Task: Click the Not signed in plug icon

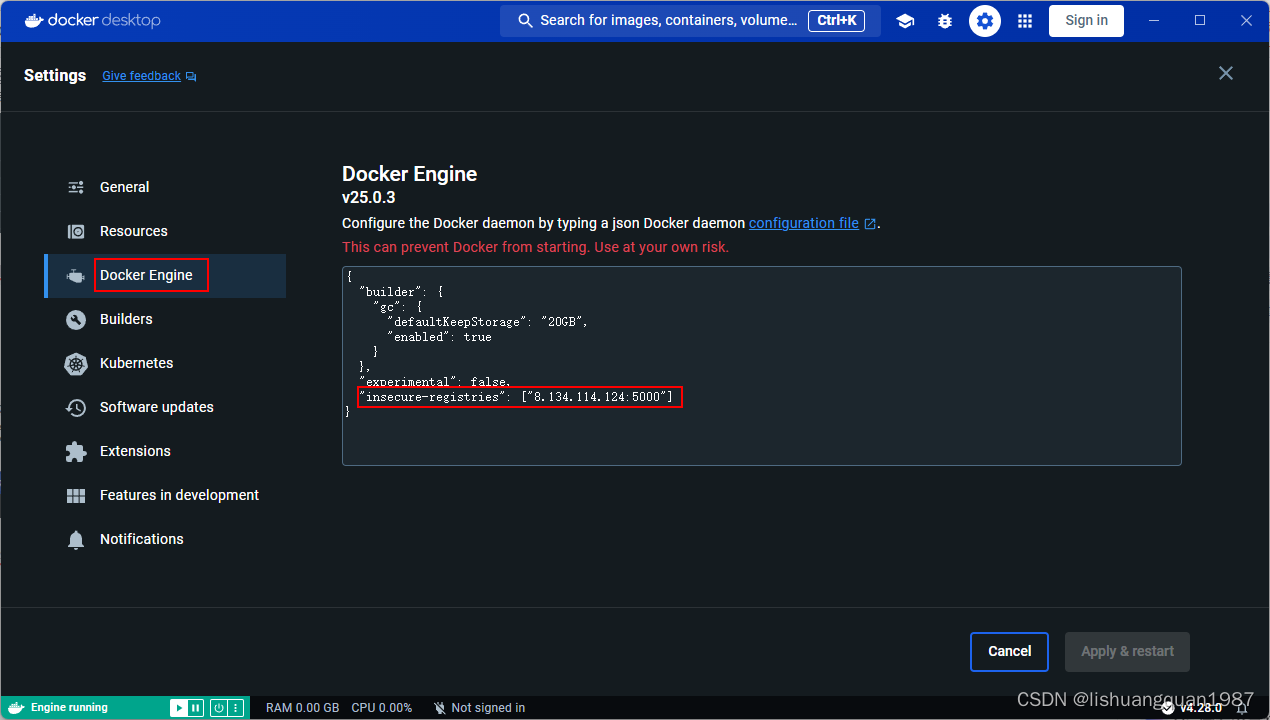Action: 439,708
